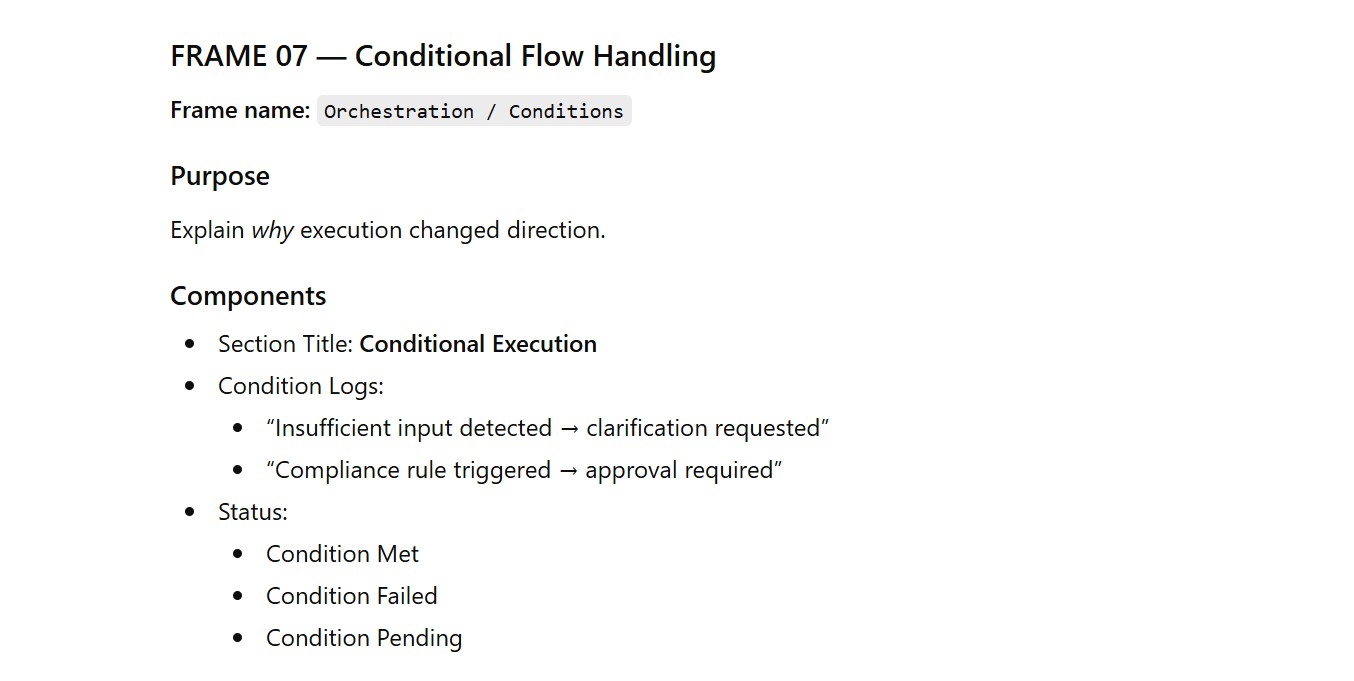Viewport: 1354px width, 681px height.
Task: Click the Condition Pending status entry
Action: (x=364, y=638)
